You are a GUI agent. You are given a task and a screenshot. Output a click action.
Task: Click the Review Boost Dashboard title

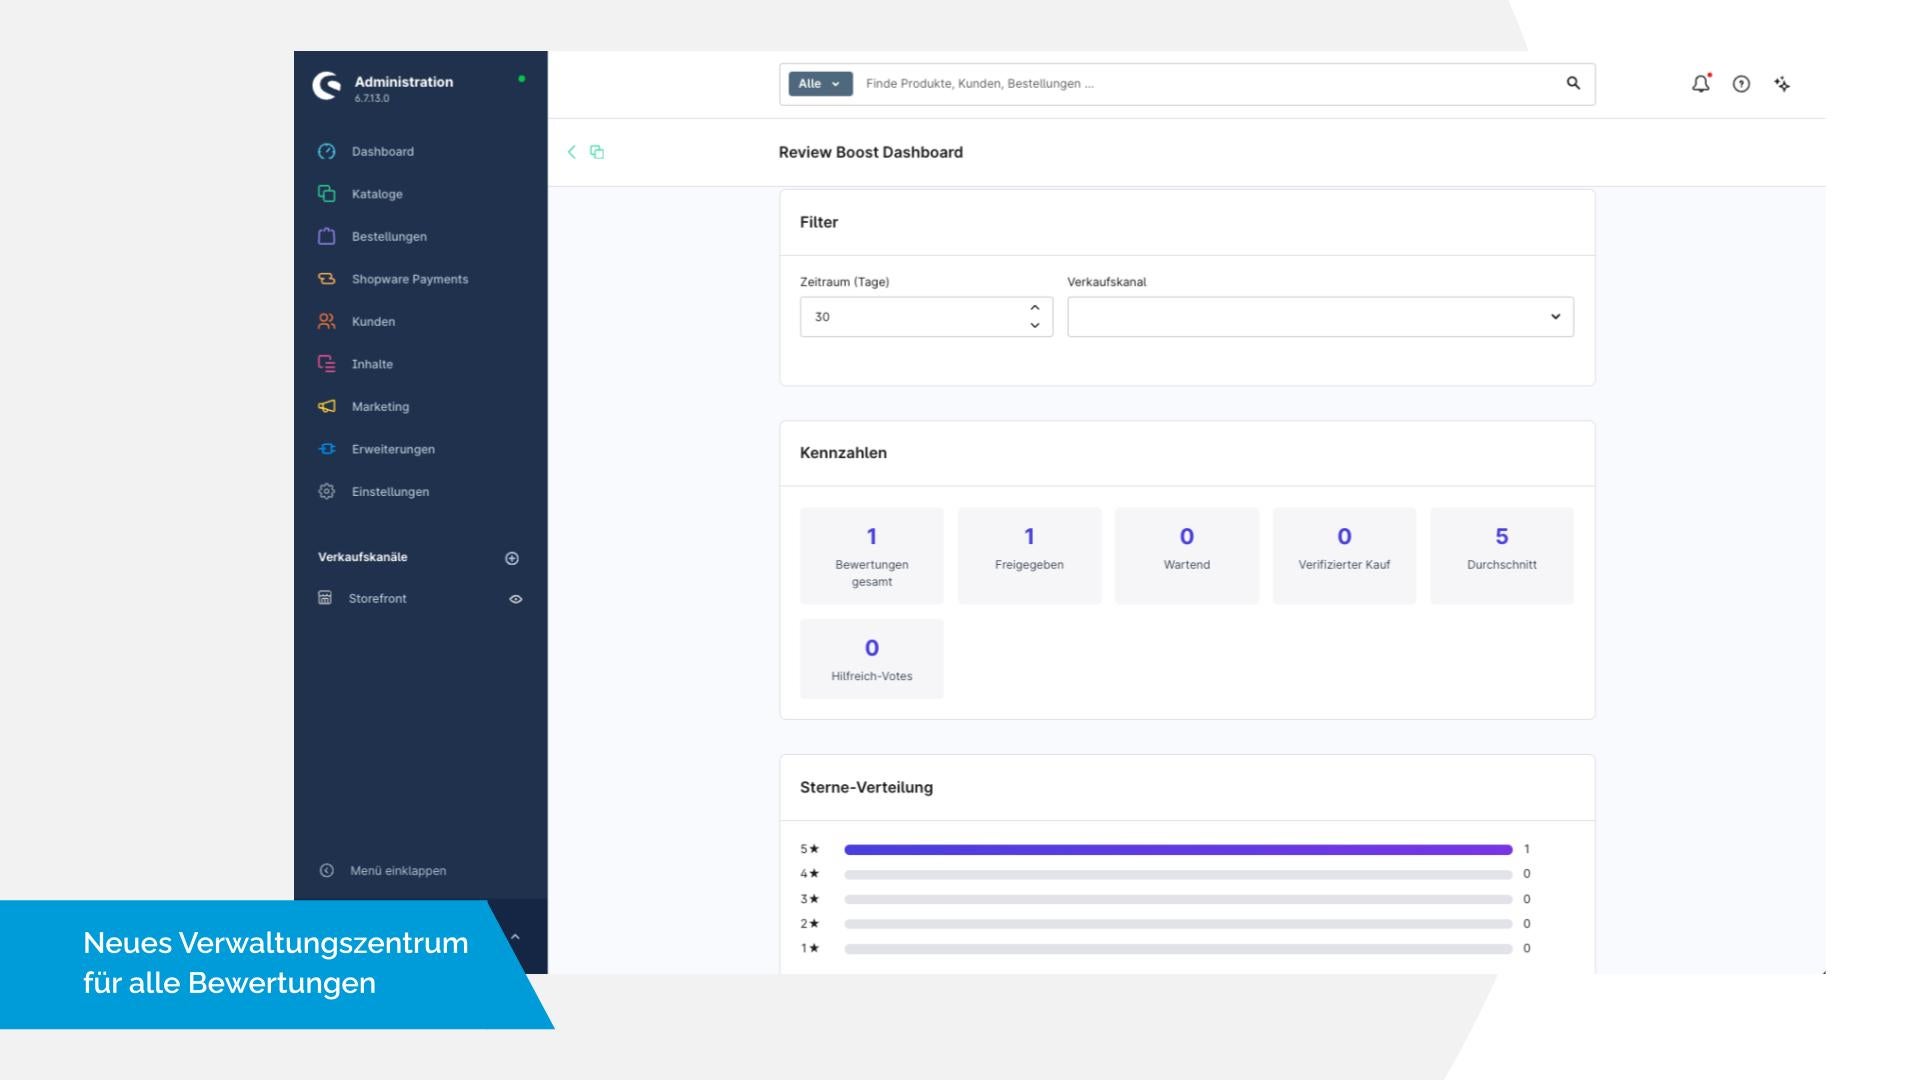pyautogui.click(x=871, y=152)
